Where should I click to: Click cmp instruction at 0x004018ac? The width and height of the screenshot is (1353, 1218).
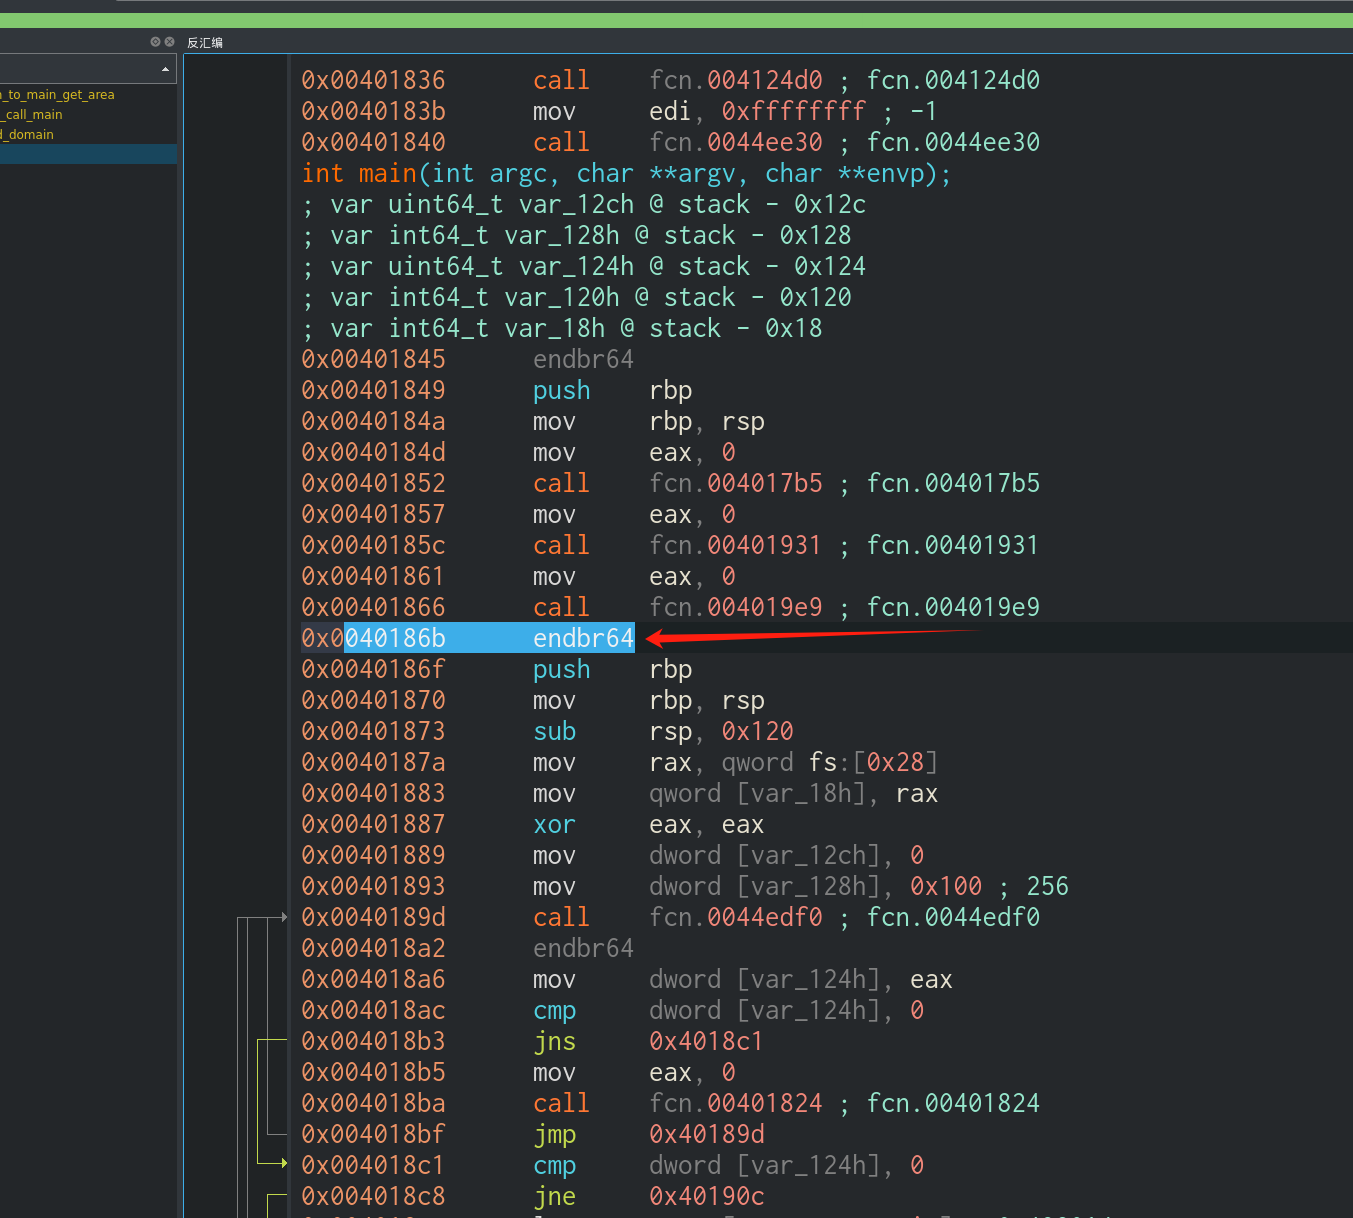[x=555, y=1010]
